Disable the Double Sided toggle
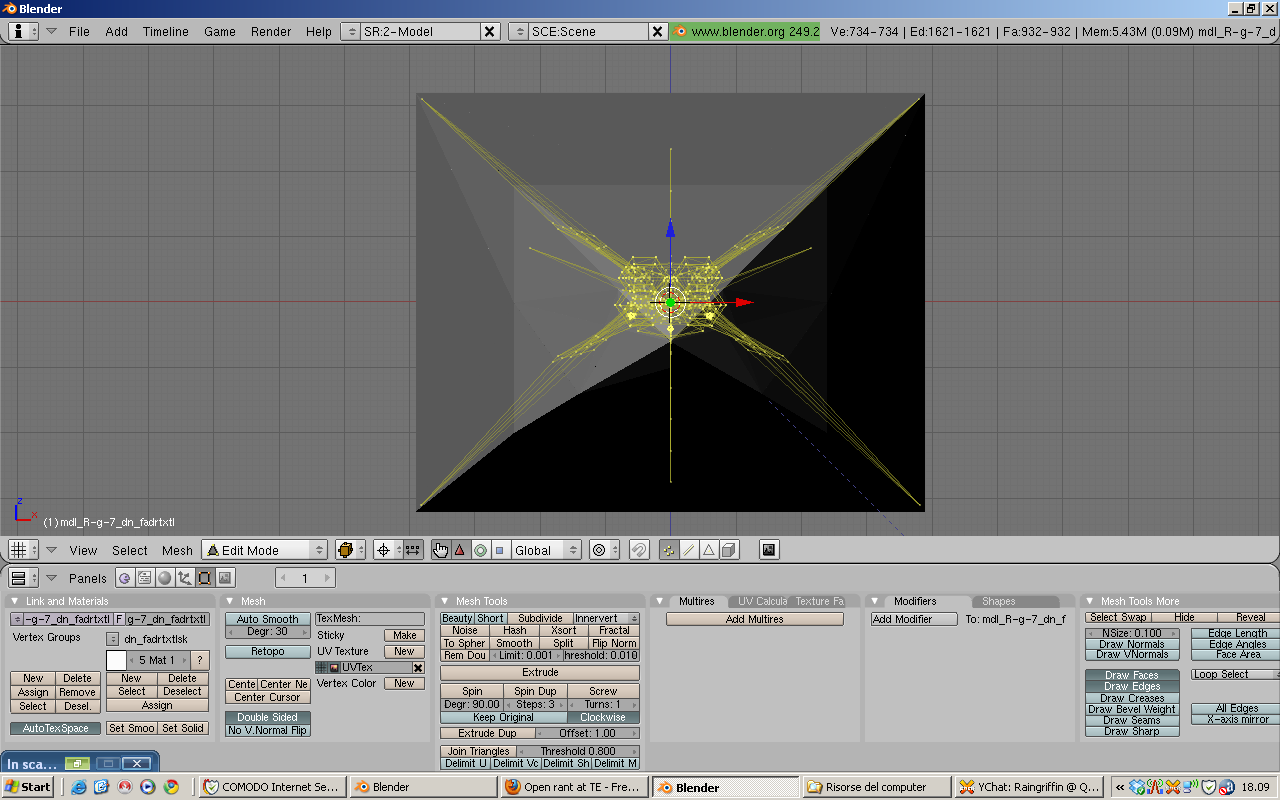The width and height of the screenshot is (1280, 800). tap(267, 717)
